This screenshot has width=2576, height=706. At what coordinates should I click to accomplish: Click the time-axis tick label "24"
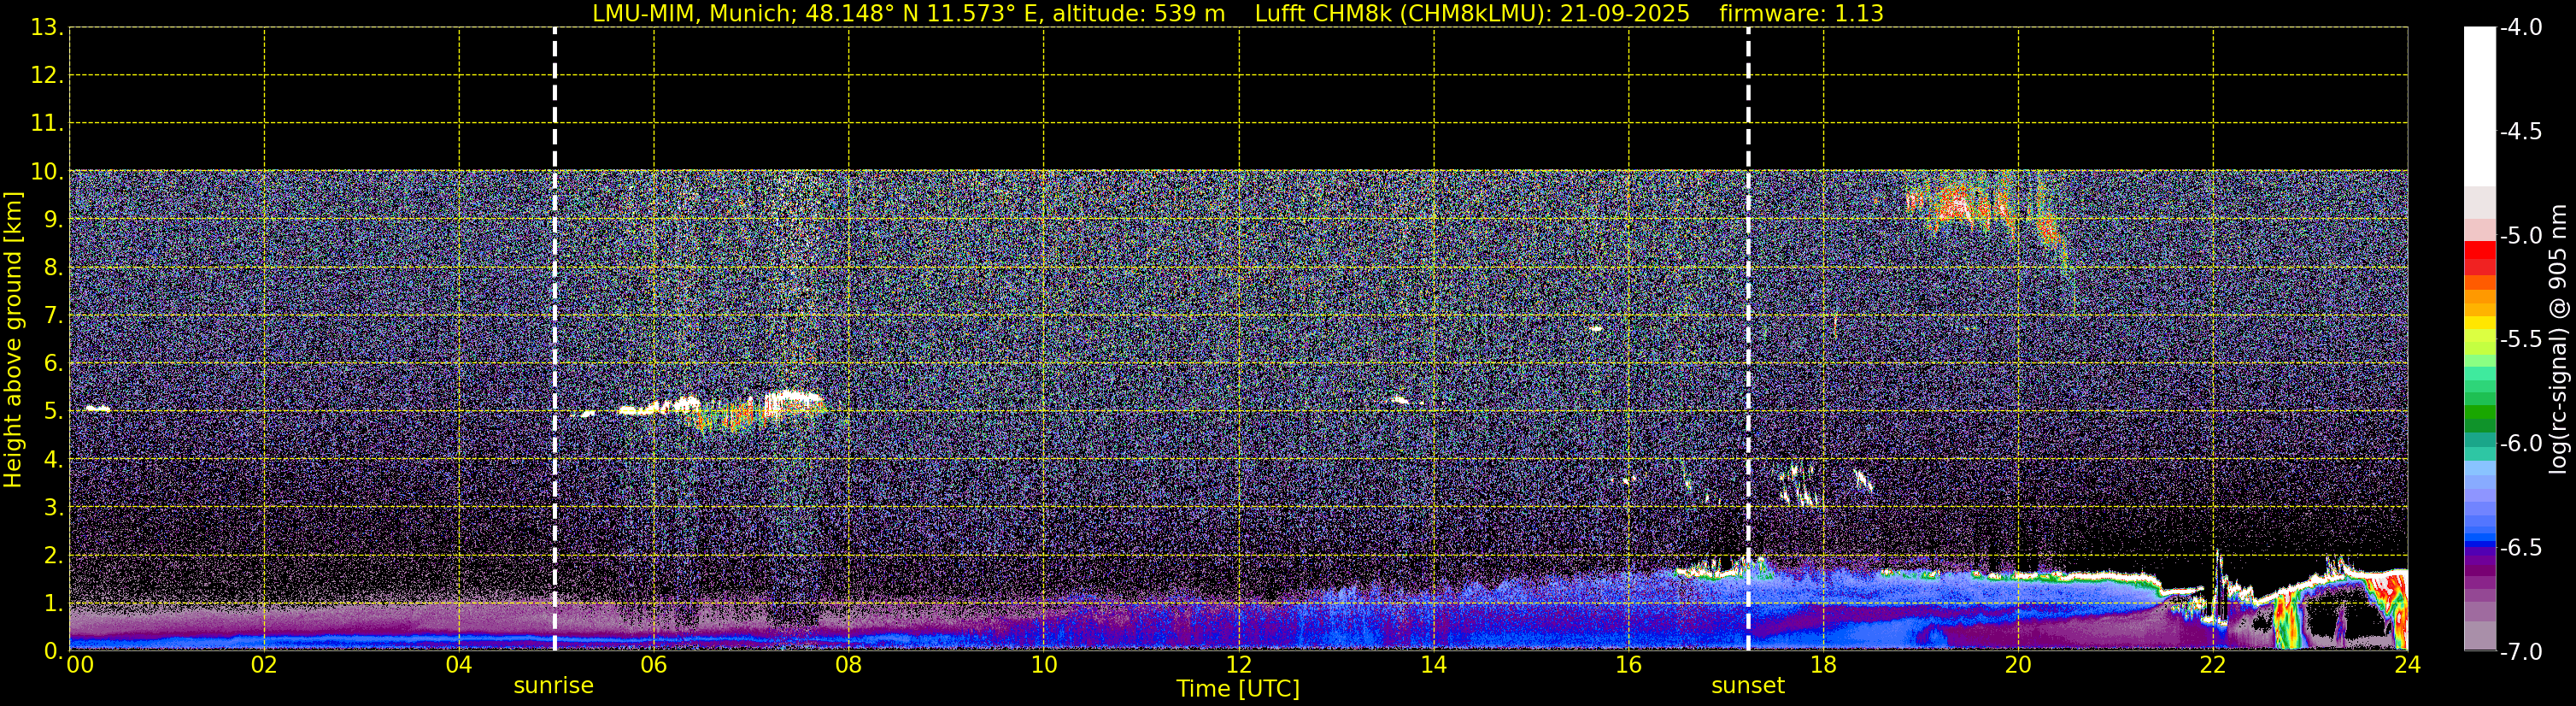click(x=2407, y=666)
